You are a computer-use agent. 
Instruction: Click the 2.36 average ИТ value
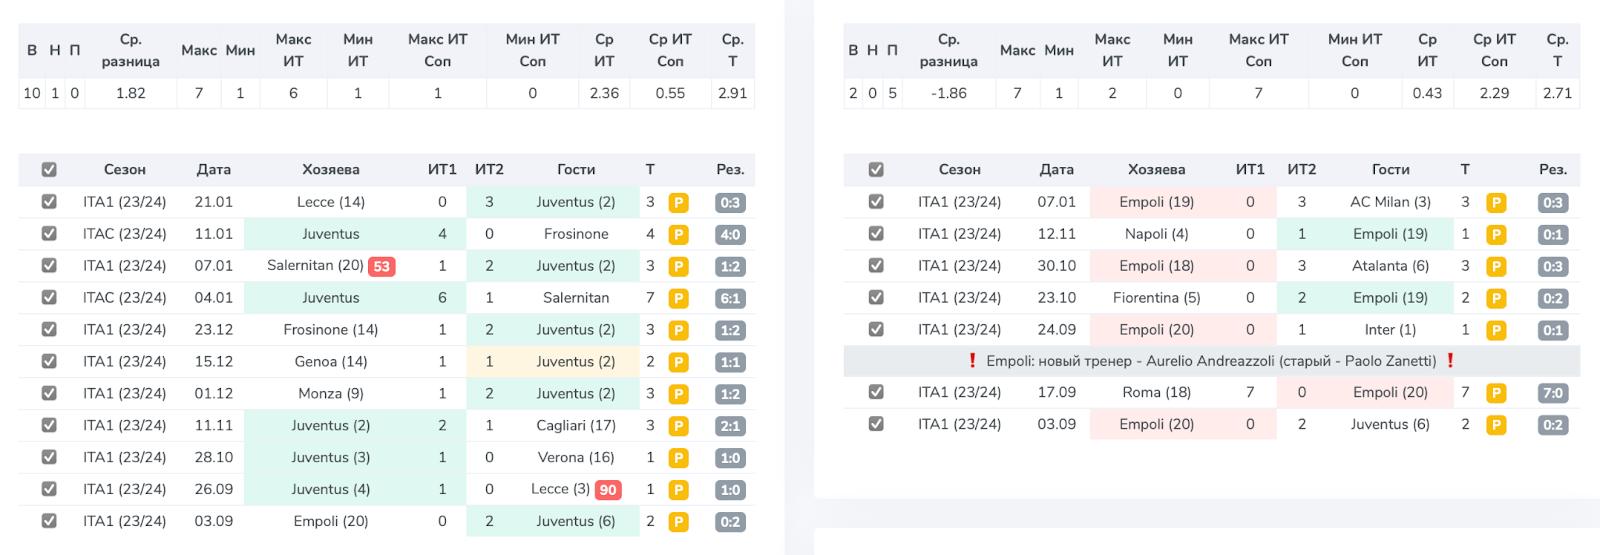[604, 93]
